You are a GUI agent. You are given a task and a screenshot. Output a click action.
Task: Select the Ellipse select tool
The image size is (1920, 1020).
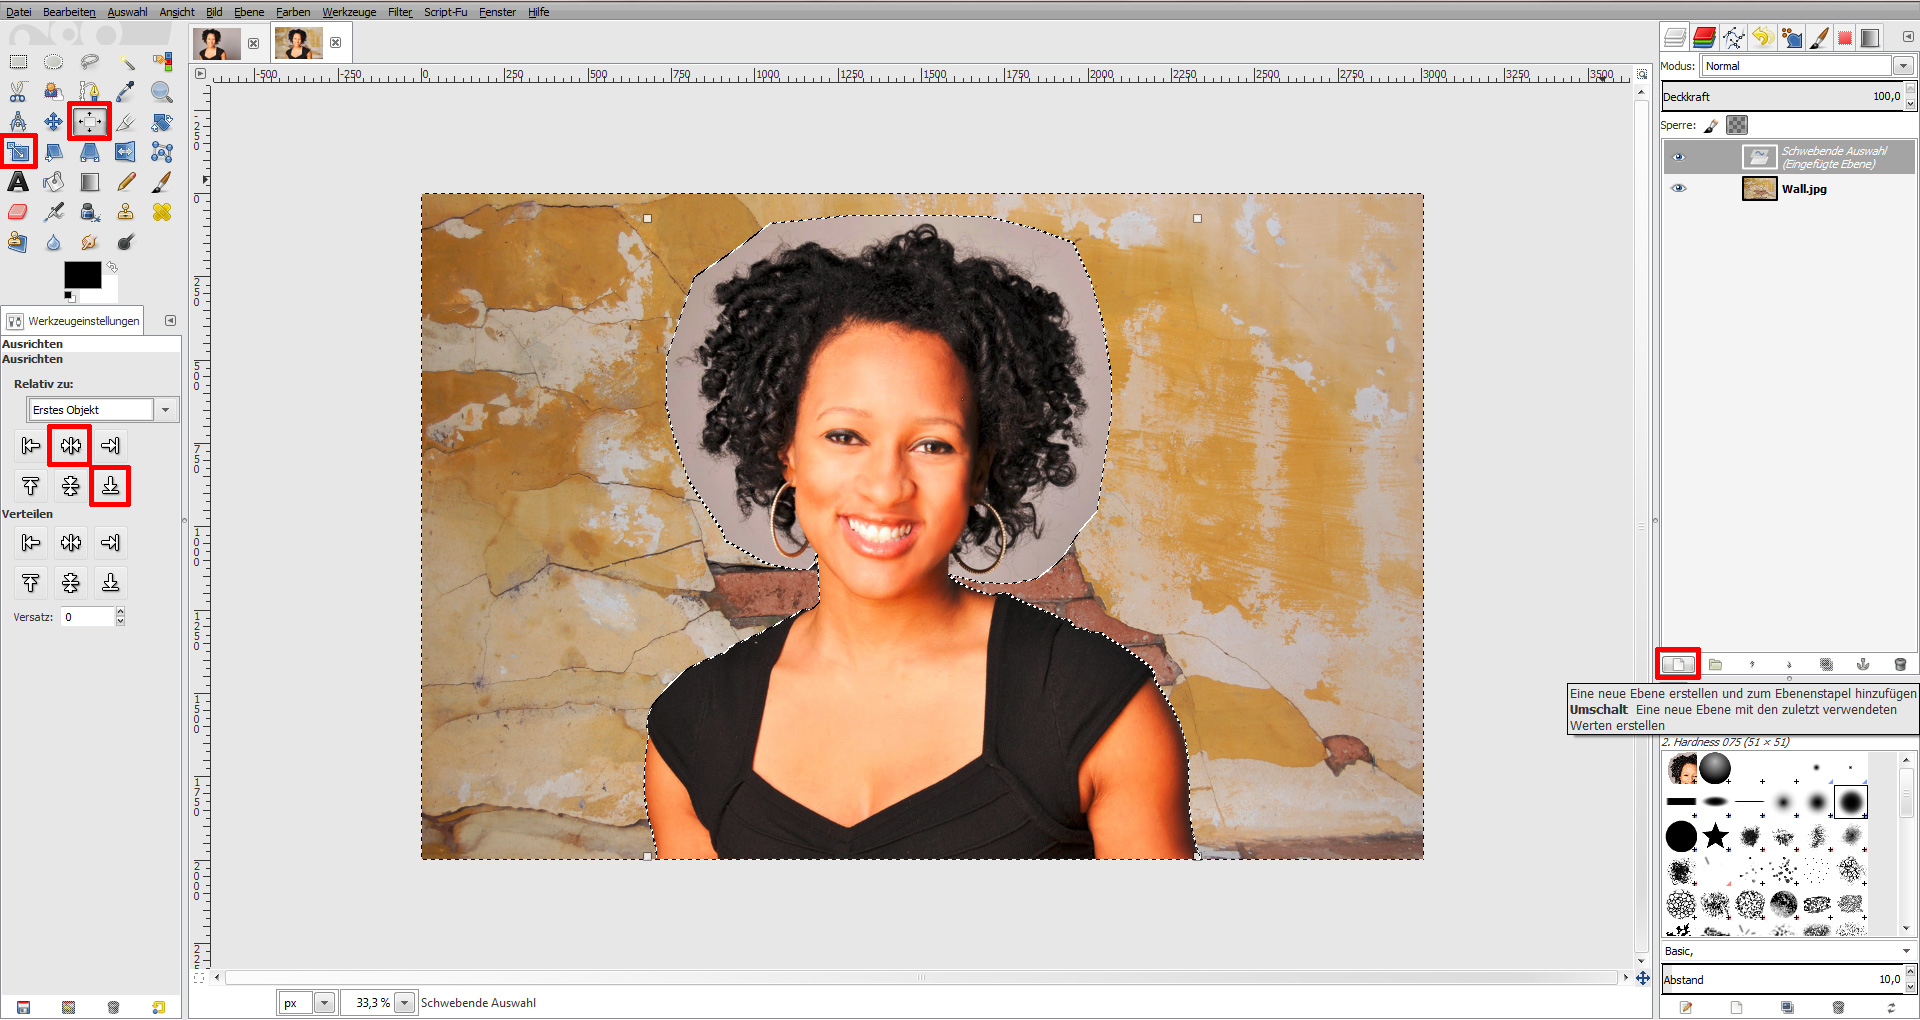click(x=53, y=62)
